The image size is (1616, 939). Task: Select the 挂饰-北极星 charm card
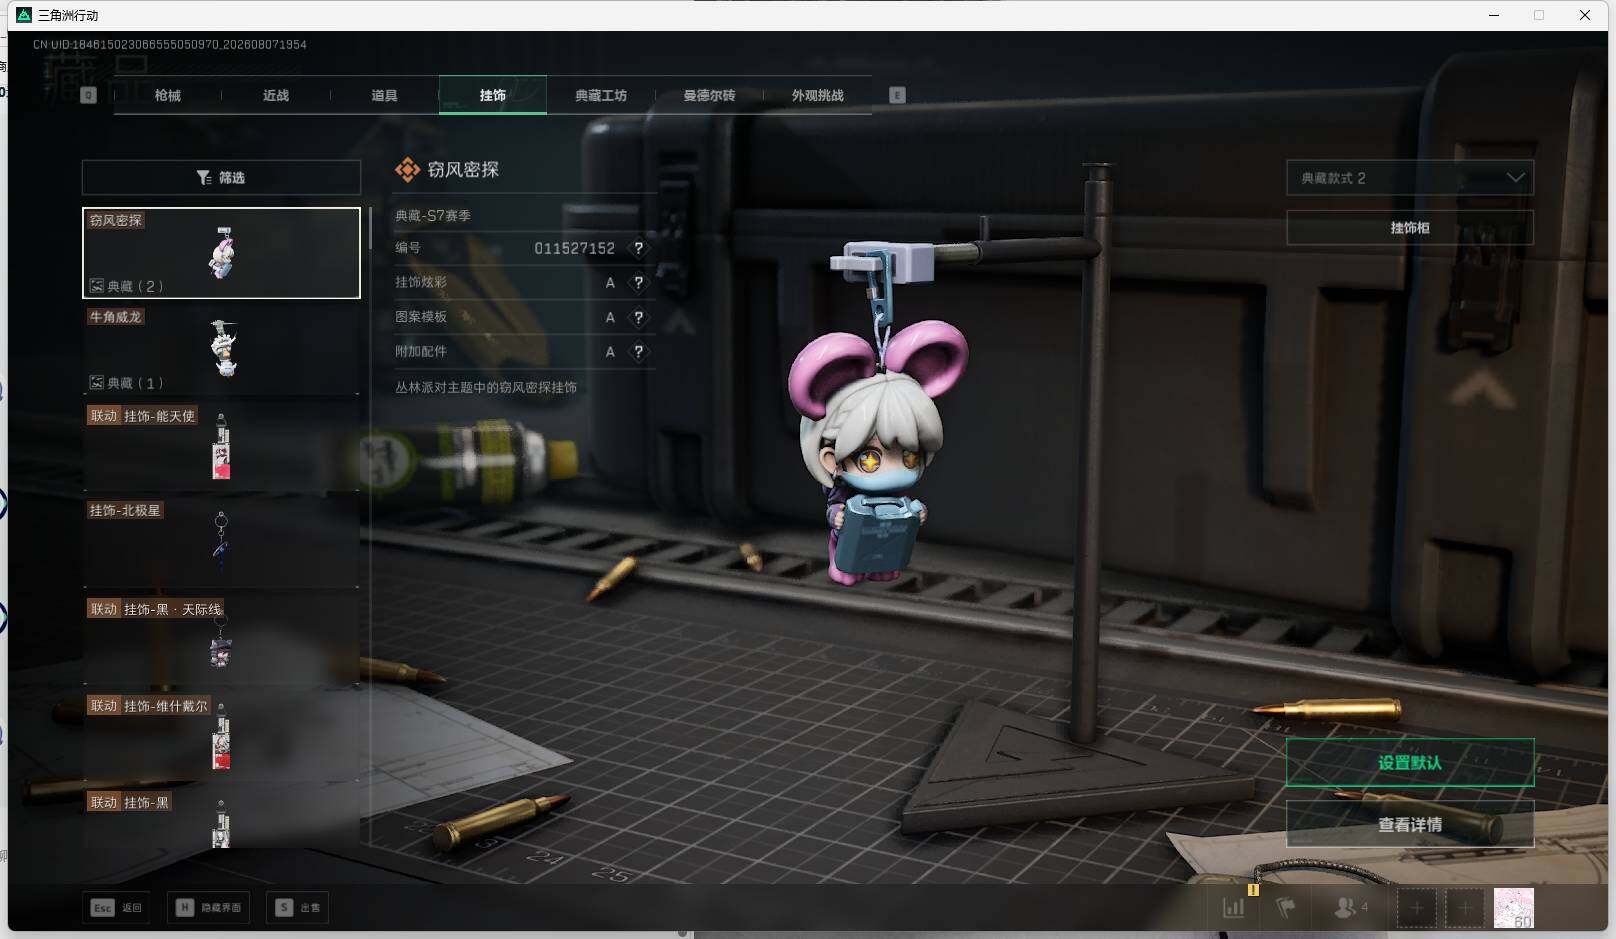coord(221,543)
